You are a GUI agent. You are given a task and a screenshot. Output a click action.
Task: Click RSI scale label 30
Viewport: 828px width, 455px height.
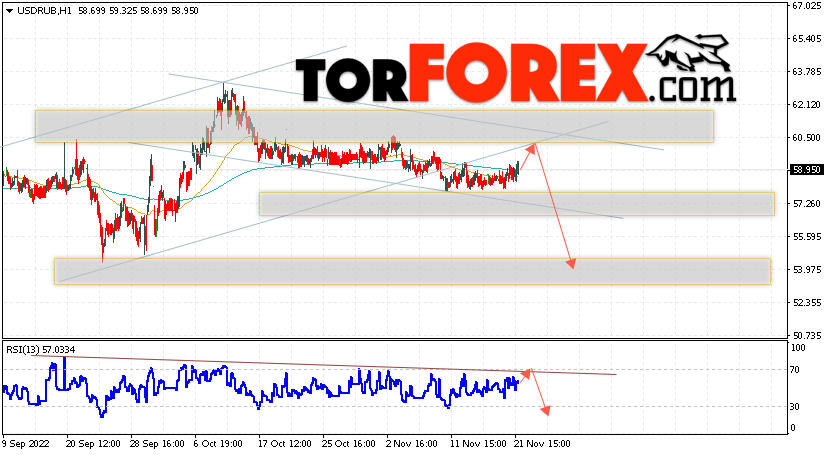(x=795, y=406)
